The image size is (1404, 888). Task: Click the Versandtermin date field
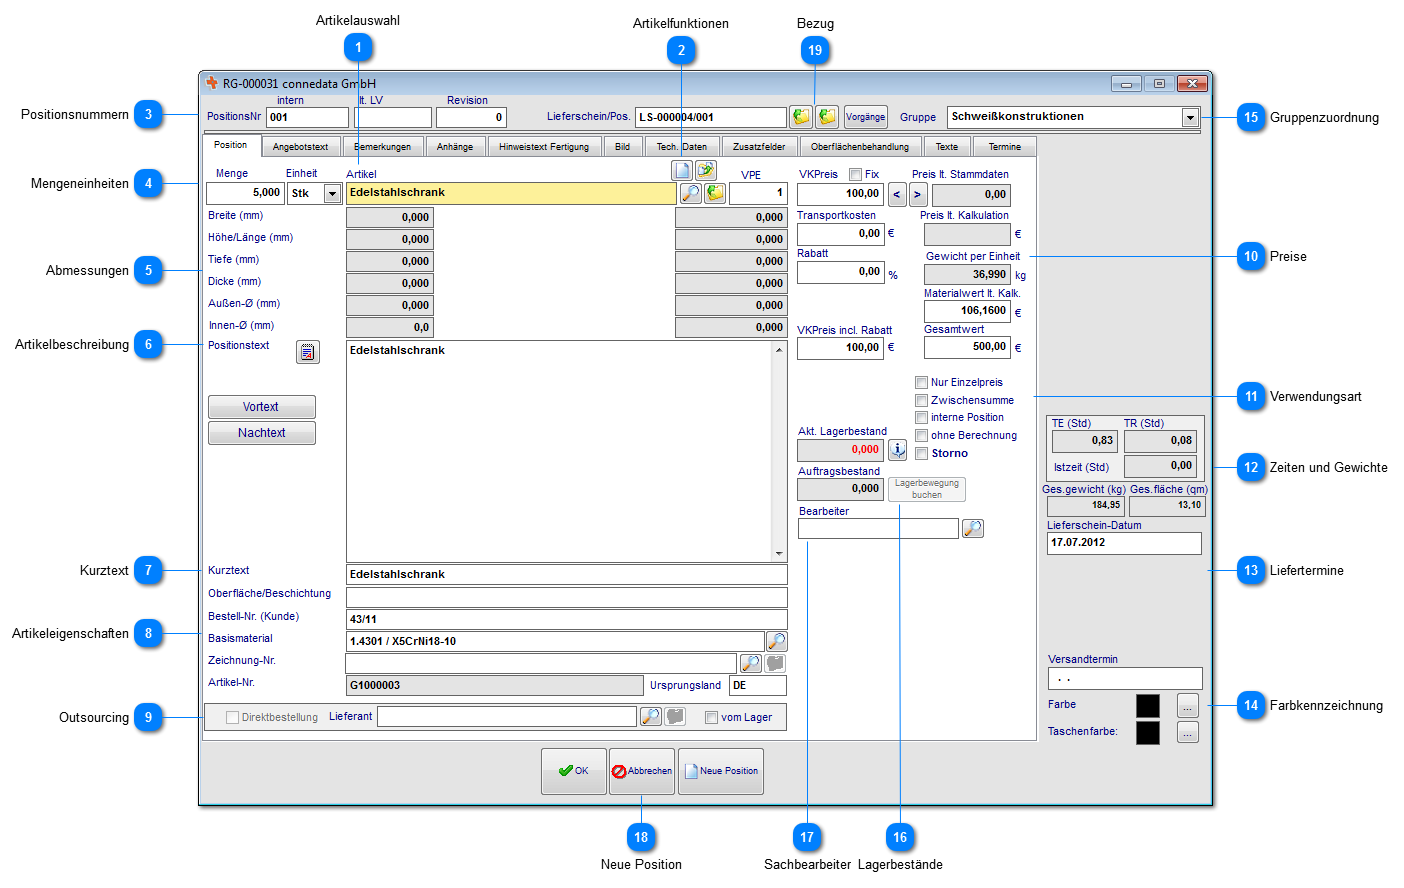[1125, 678]
